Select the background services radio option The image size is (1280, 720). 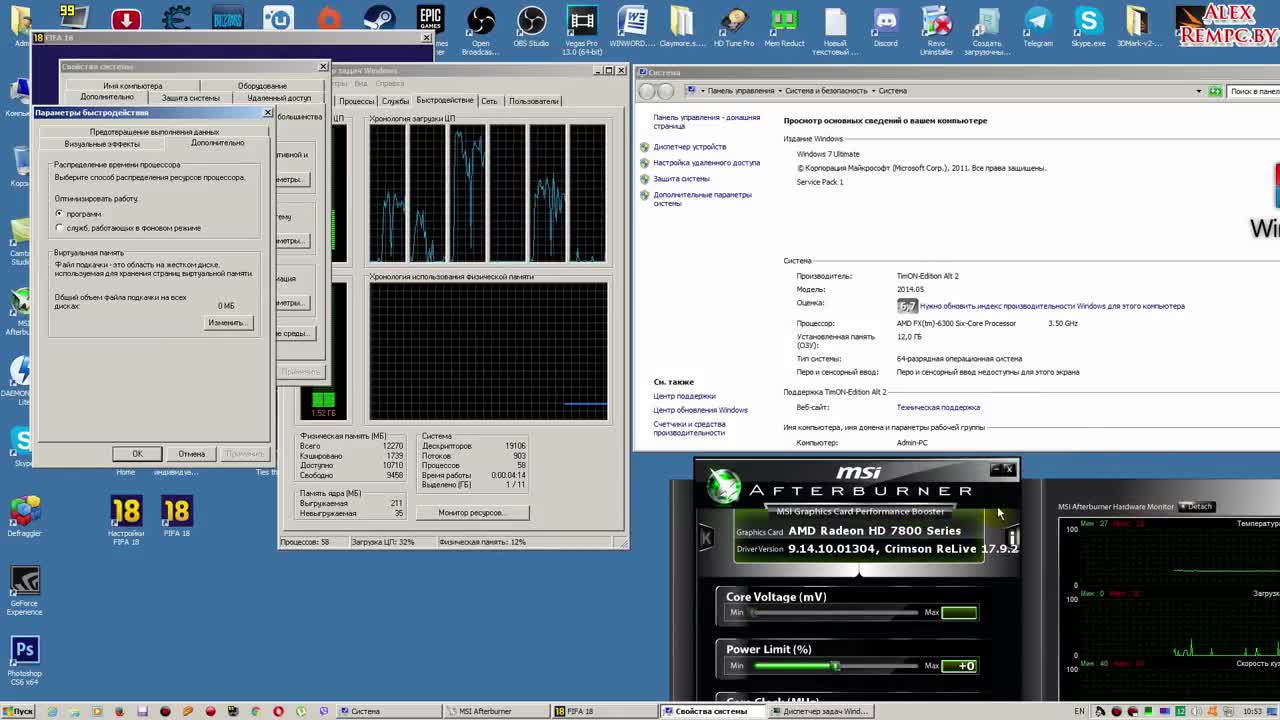pos(59,228)
